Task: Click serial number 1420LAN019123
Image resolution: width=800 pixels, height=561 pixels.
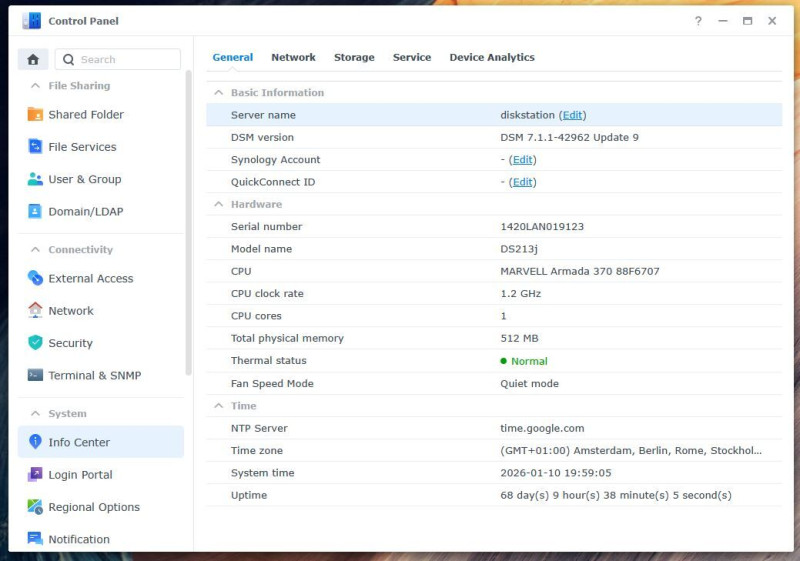Action: click(x=542, y=226)
